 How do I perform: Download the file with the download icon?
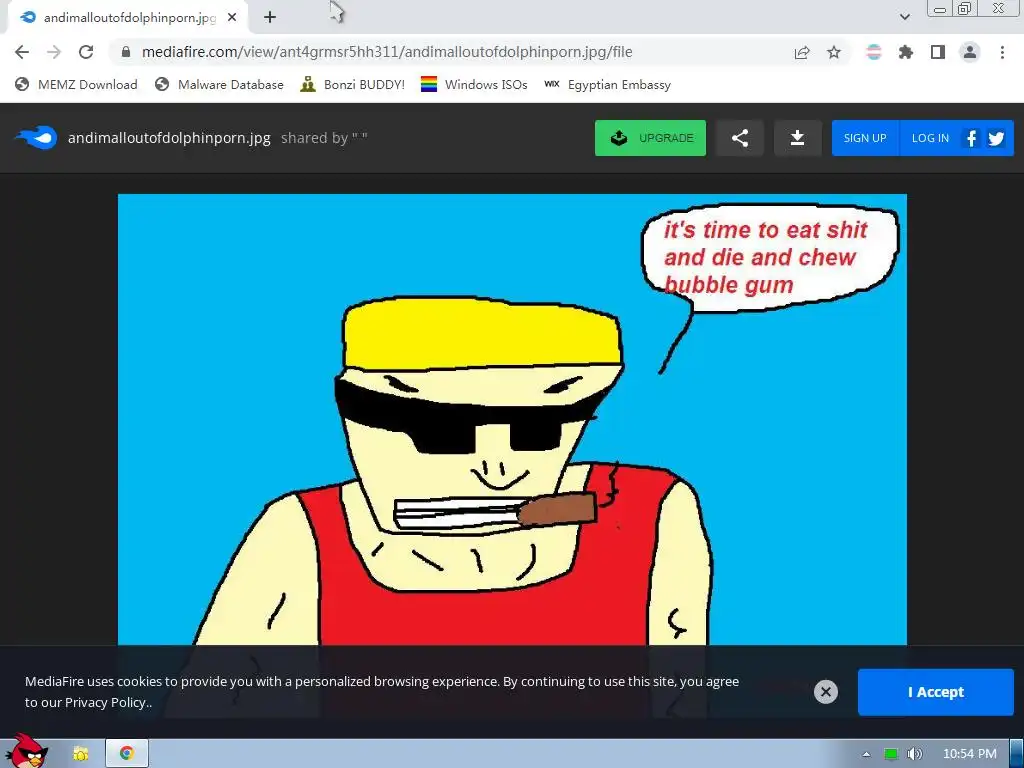797,138
